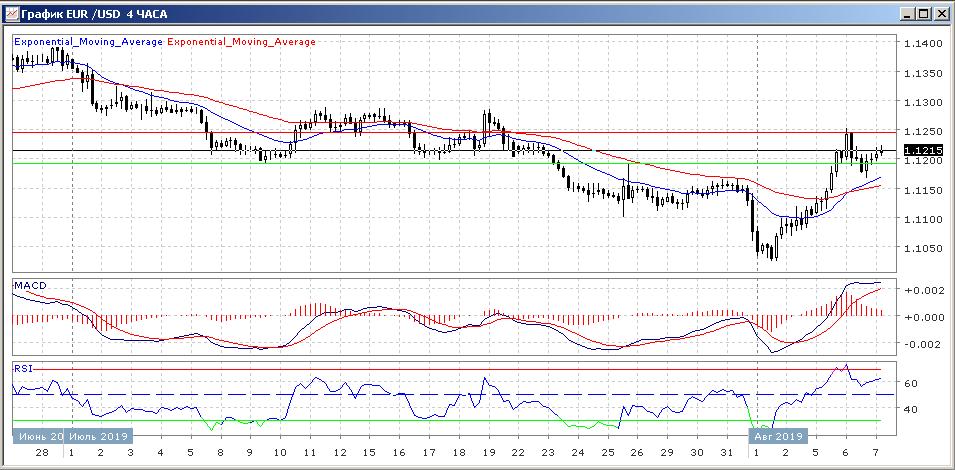Maximize the EUR/USD chart window

coord(923,13)
